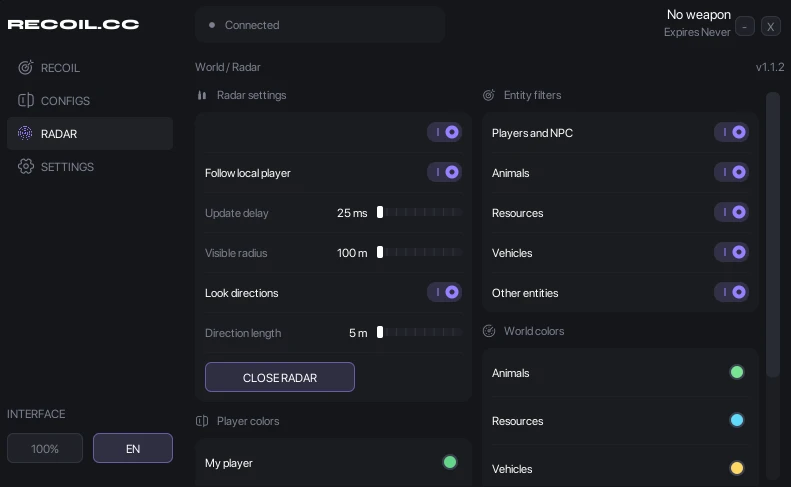
Task: Toggle Follow local player switch
Action: click(x=444, y=172)
